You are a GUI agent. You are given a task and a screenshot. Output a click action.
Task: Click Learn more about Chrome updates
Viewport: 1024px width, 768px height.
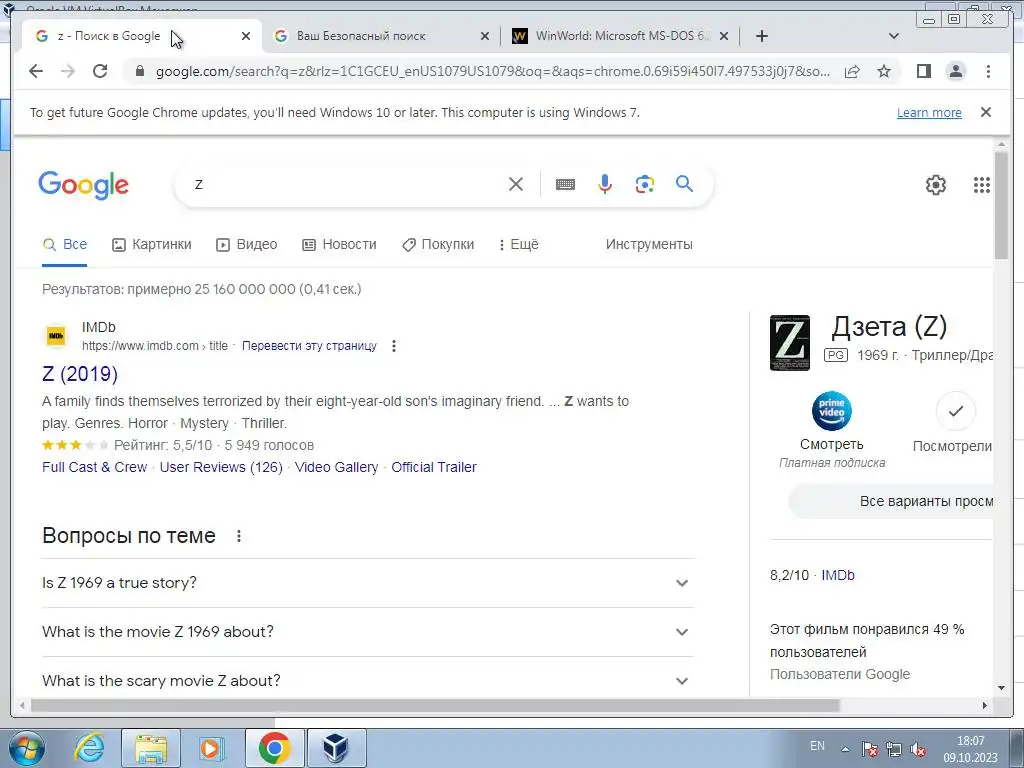pos(929,113)
